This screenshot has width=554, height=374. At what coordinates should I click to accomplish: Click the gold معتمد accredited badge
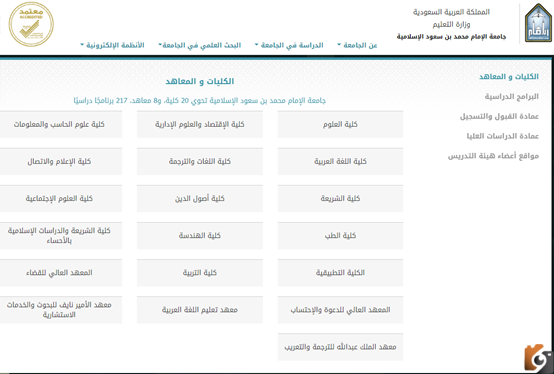coord(31,24)
